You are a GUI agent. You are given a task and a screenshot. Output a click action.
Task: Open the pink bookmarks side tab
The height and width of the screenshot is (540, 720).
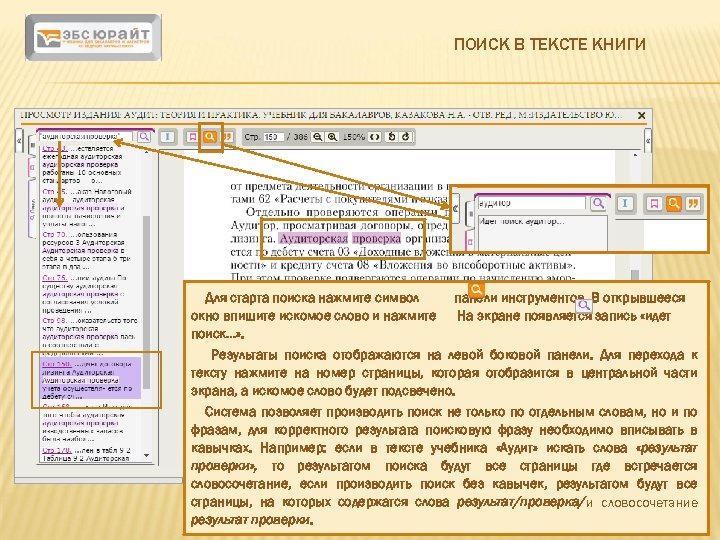point(32,167)
